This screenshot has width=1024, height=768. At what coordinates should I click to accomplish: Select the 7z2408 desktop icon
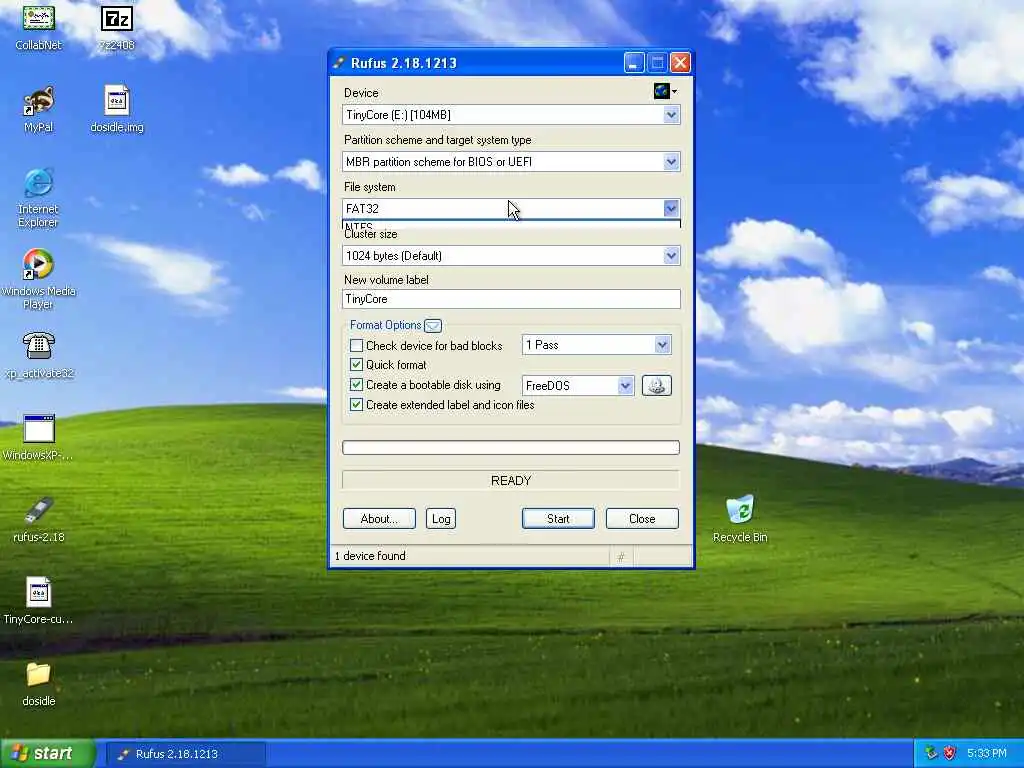(117, 27)
